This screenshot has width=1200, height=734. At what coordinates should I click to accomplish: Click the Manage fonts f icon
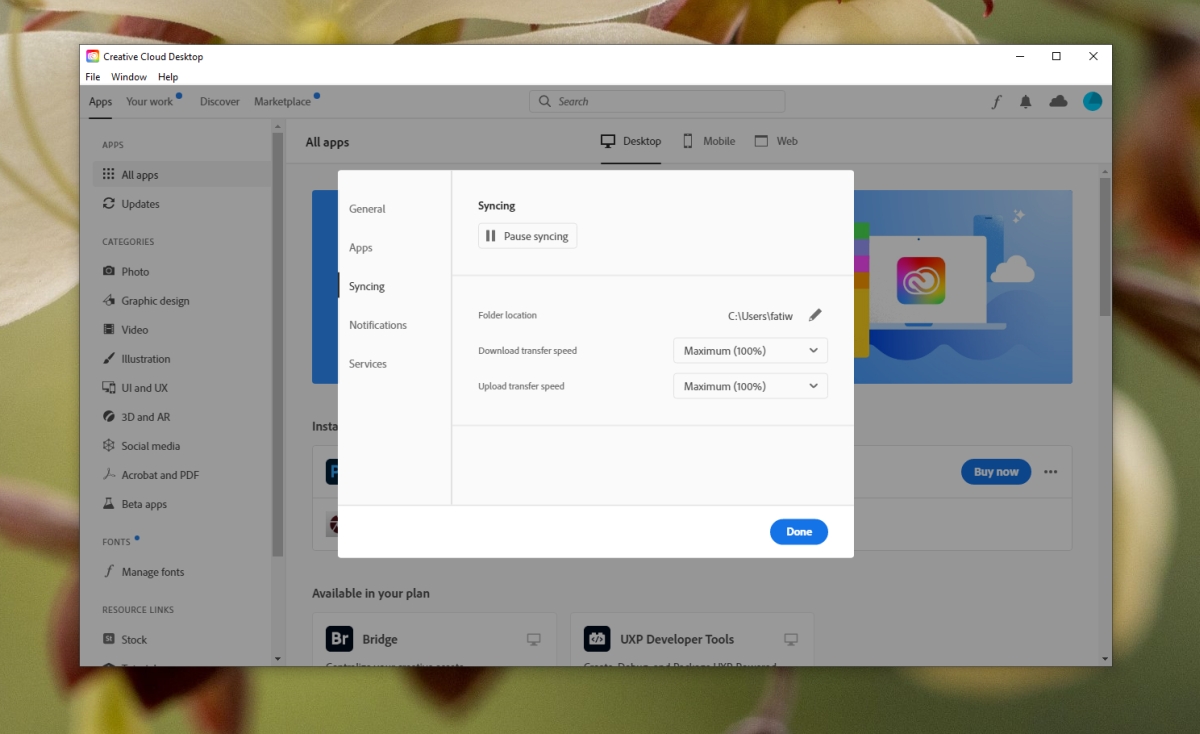pos(109,571)
